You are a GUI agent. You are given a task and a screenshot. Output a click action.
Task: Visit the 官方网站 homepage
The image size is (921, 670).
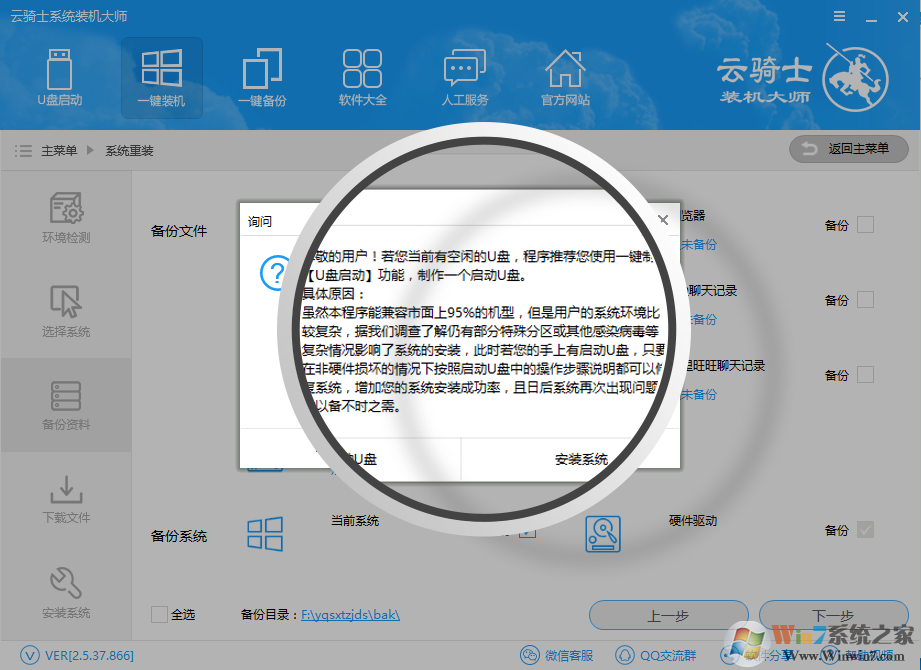point(564,78)
